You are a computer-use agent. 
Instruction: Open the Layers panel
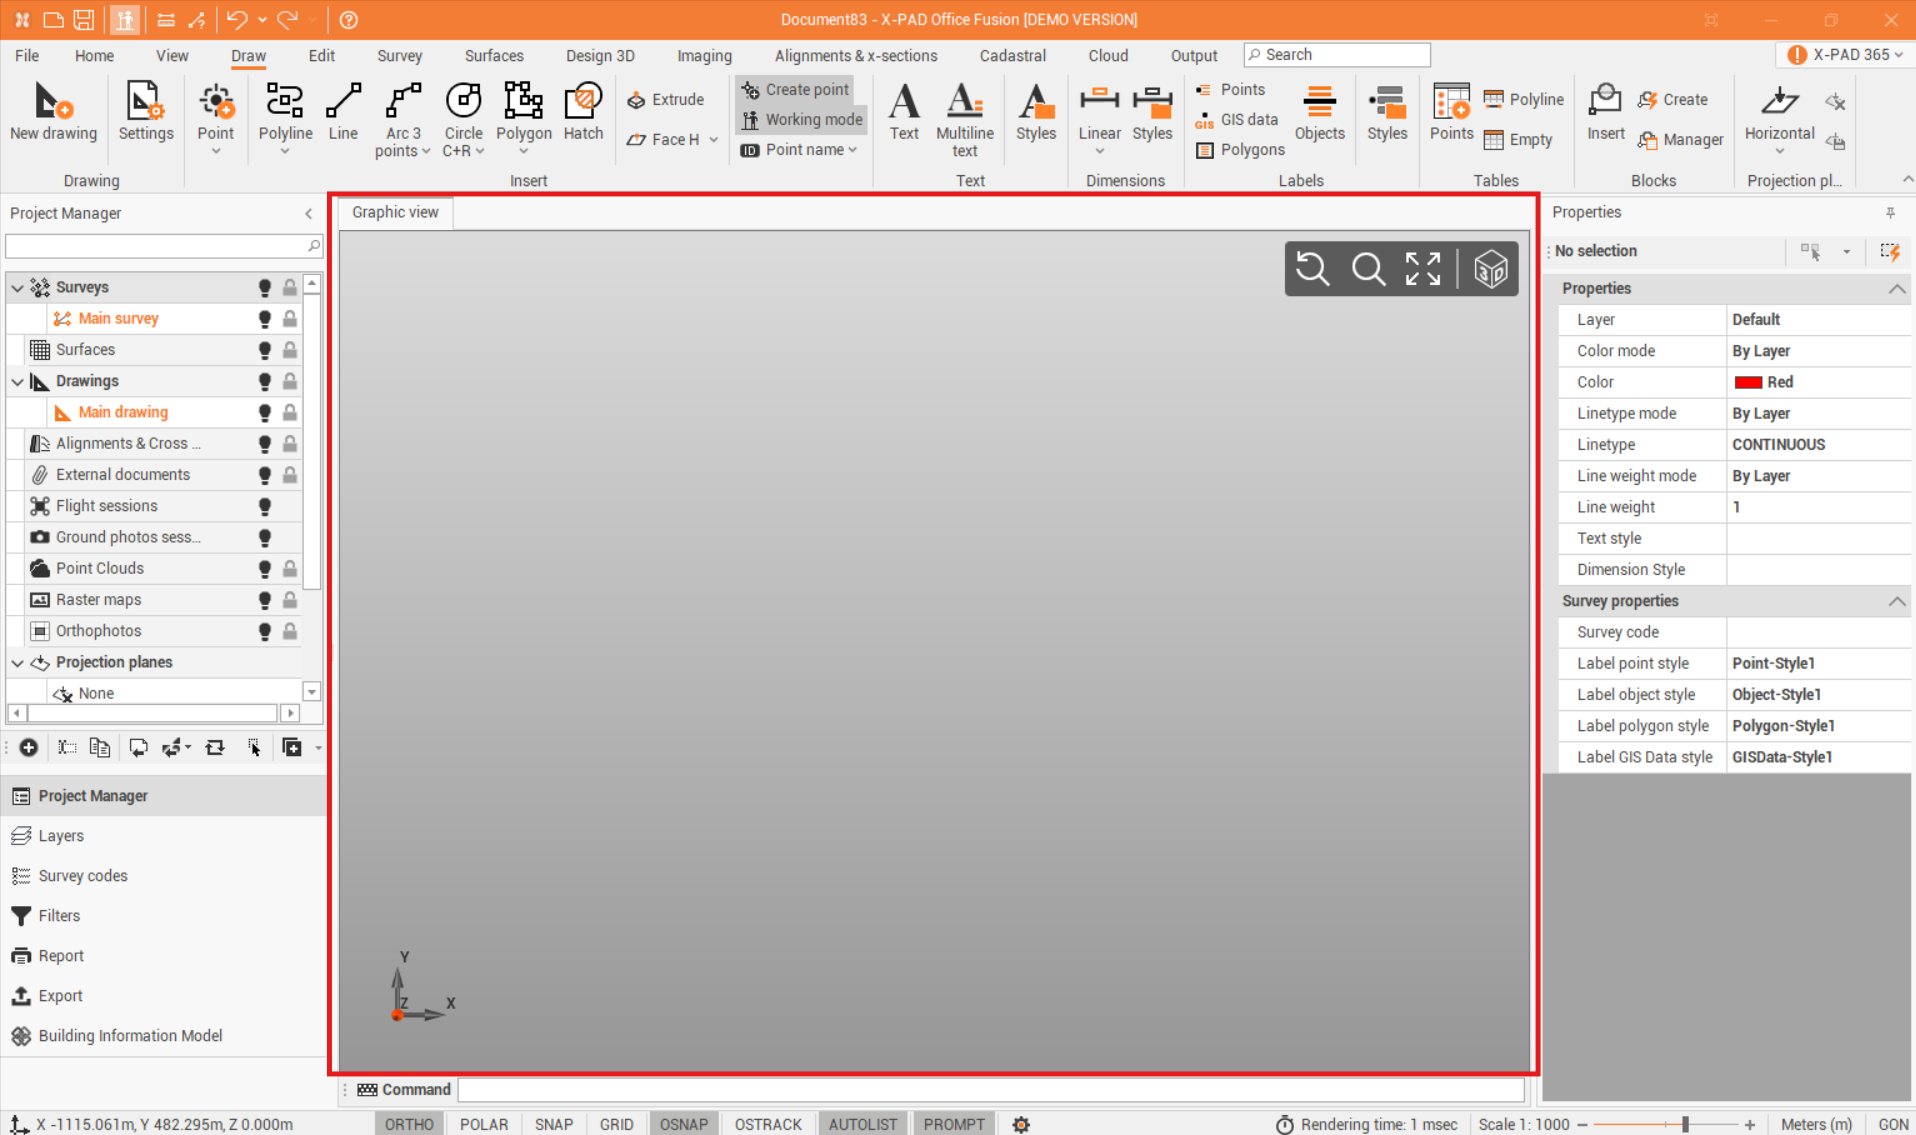click(61, 836)
